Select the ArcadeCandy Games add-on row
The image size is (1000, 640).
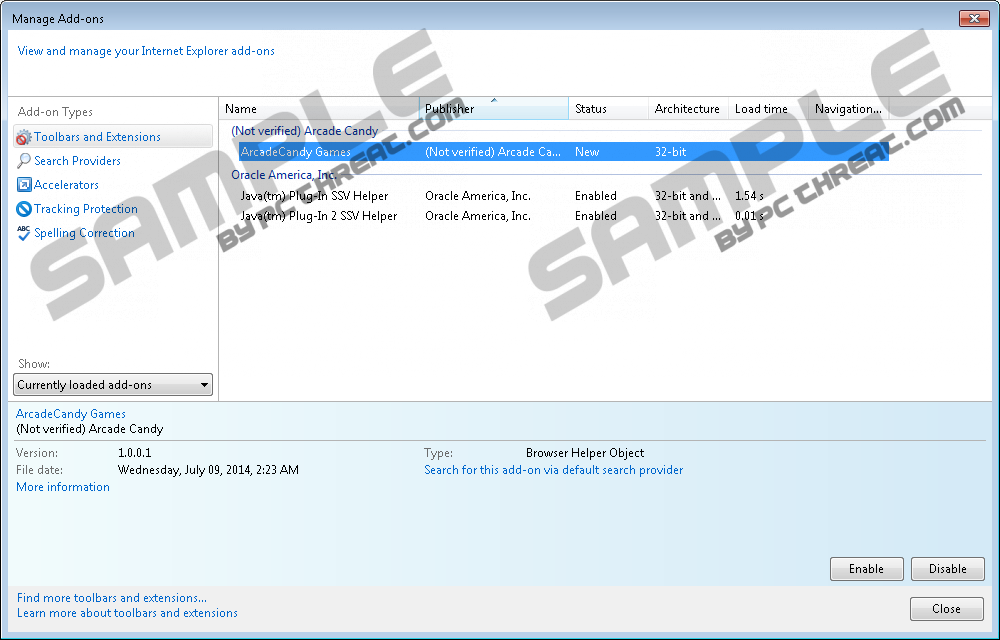click(x=296, y=152)
